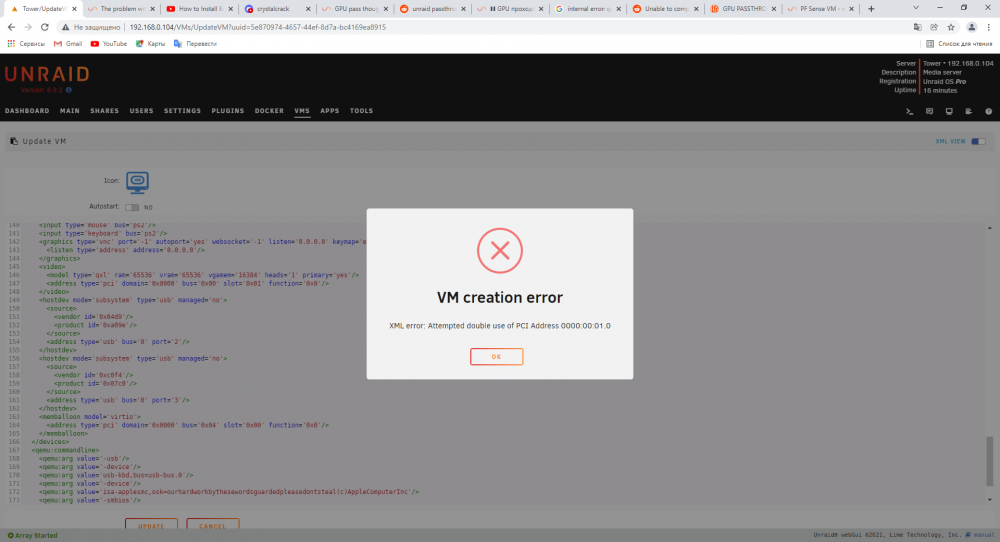Click XML editor scroll up arrow
The height and width of the screenshot is (542, 1000).
(x=990, y=228)
